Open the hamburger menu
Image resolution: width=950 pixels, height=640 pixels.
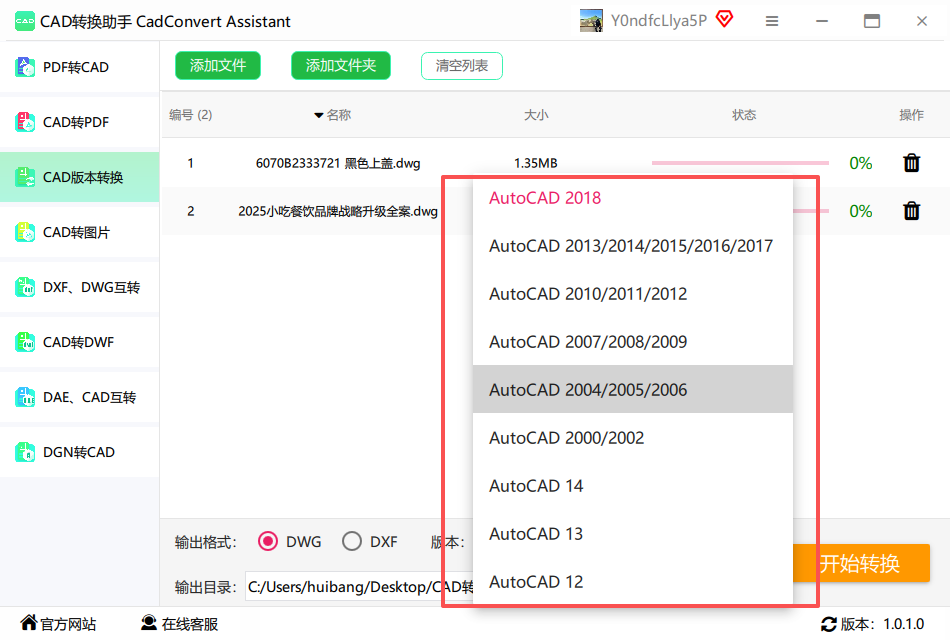771,21
